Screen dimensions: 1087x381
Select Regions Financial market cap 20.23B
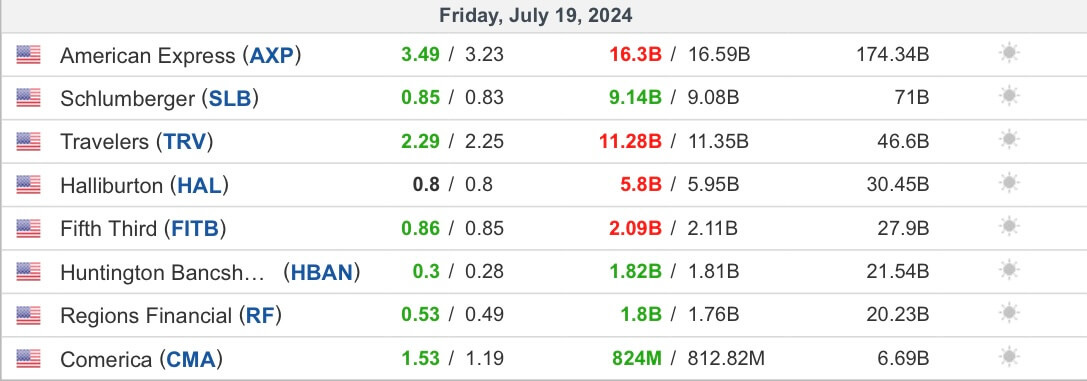point(898,314)
